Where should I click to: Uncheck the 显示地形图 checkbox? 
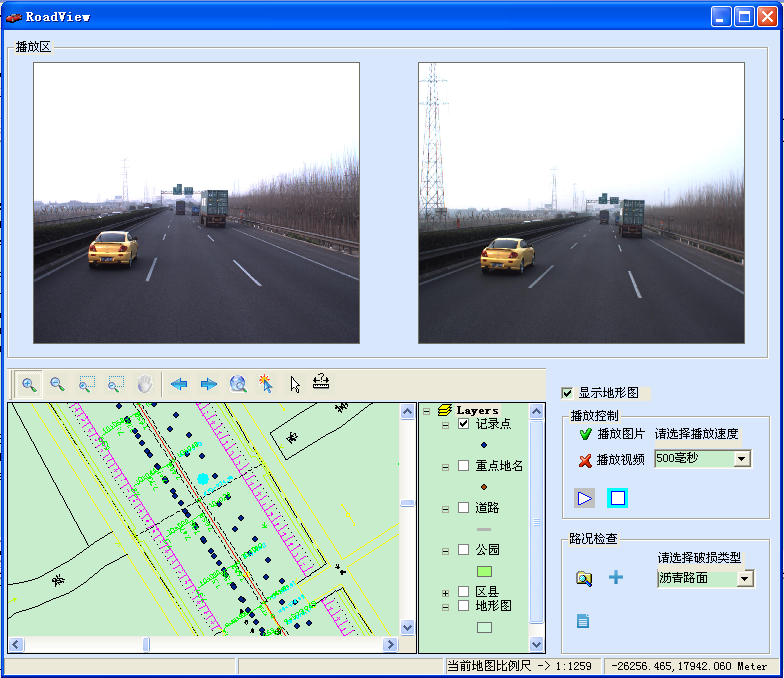tap(568, 393)
